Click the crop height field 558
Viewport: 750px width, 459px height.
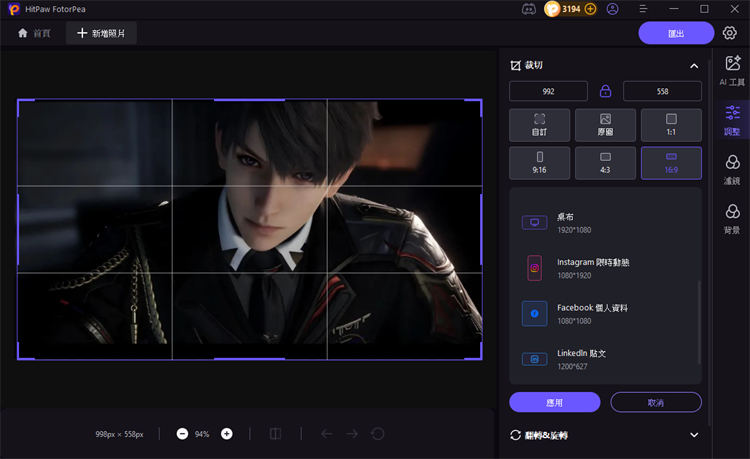click(662, 91)
